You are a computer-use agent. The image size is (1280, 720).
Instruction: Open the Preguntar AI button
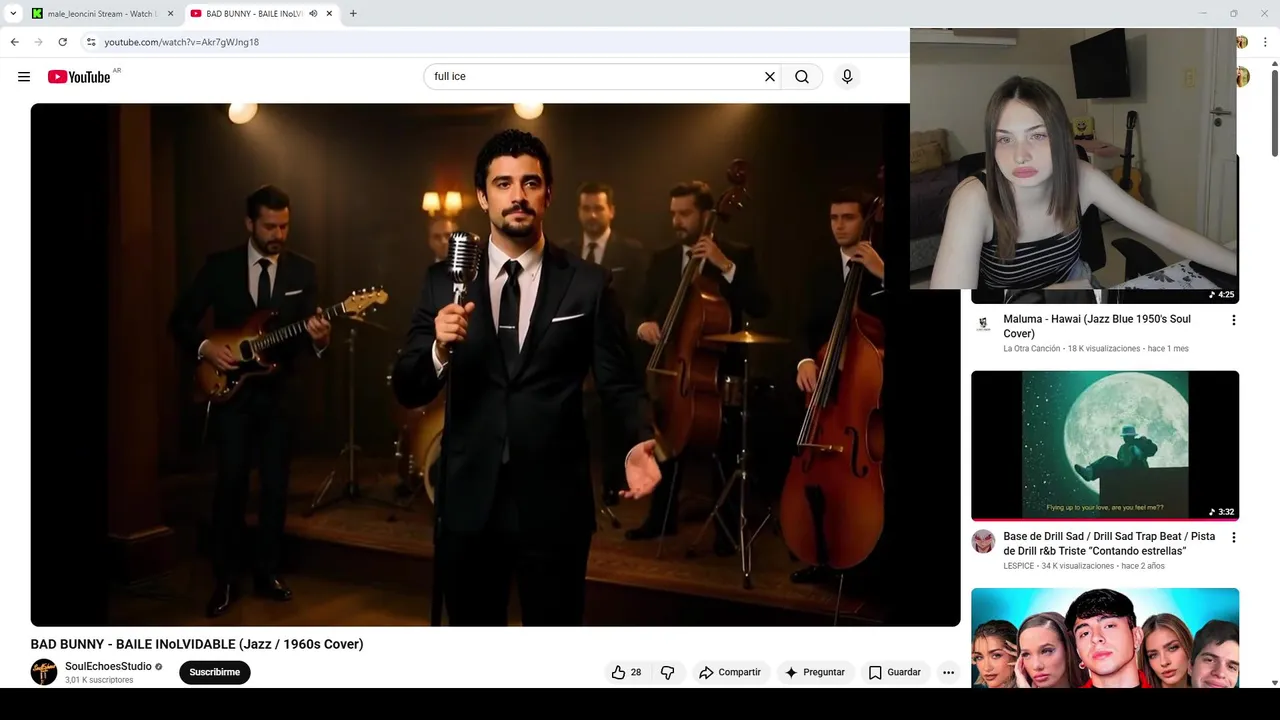(815, 672)
